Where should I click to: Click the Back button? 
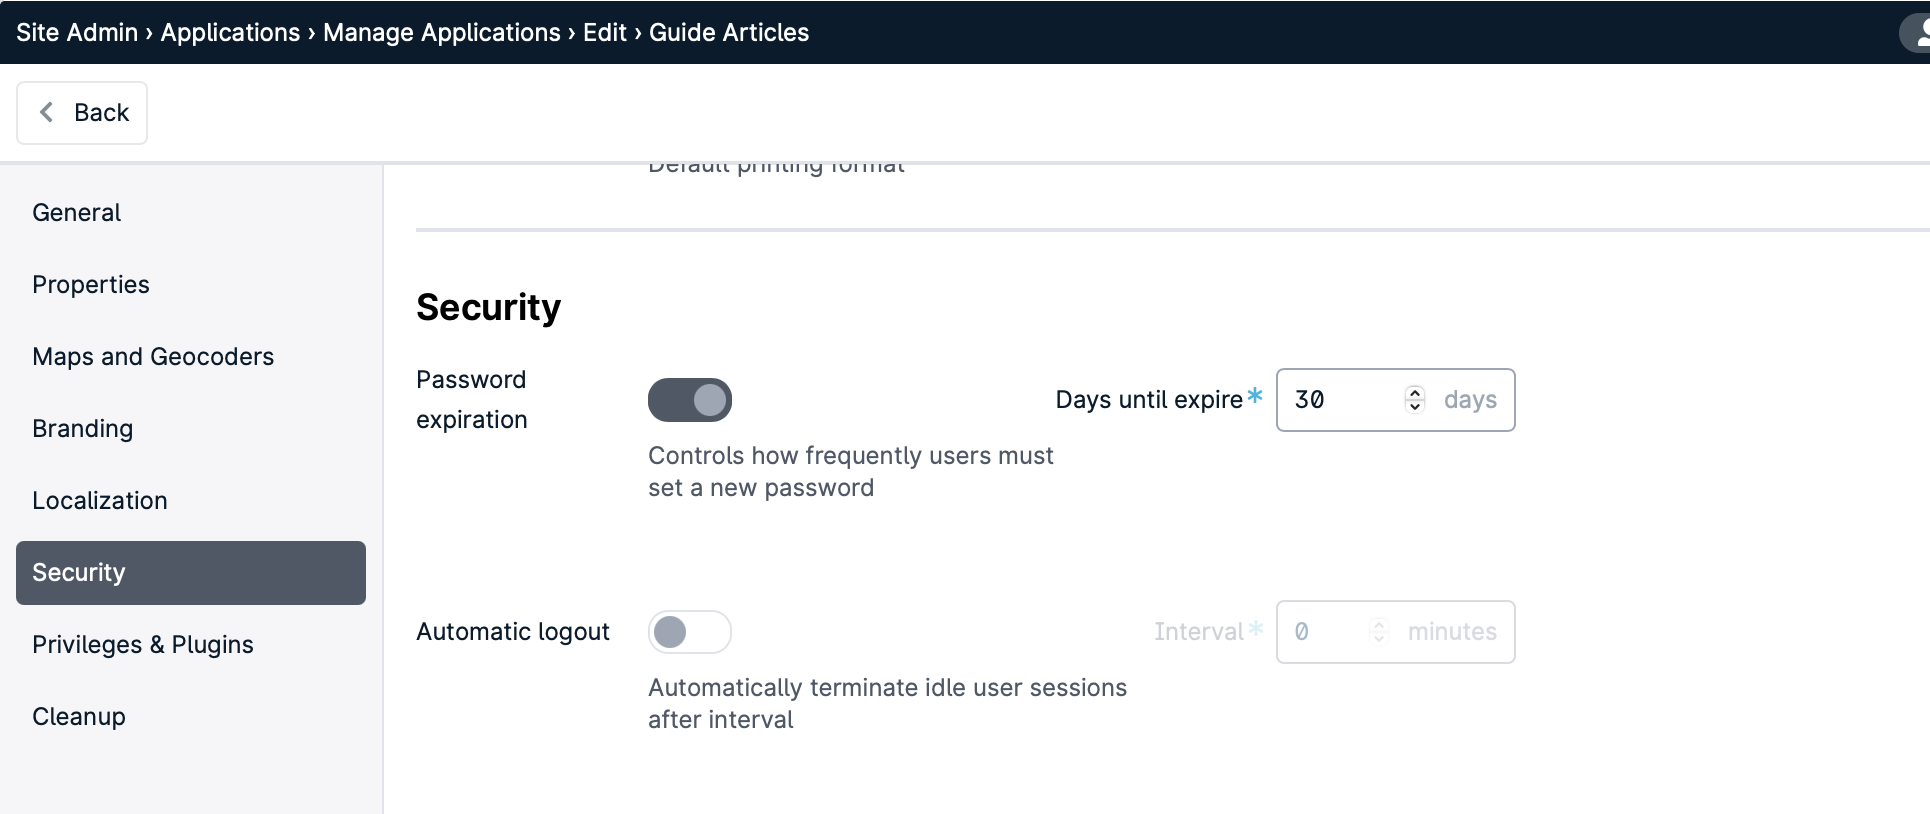coord(82,113)
